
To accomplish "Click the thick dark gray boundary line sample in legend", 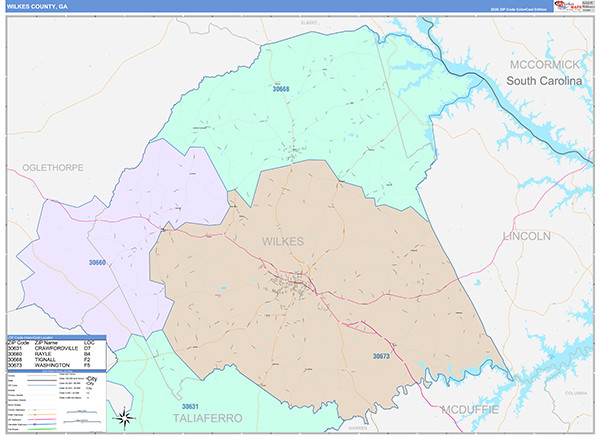I will point(42,380).
